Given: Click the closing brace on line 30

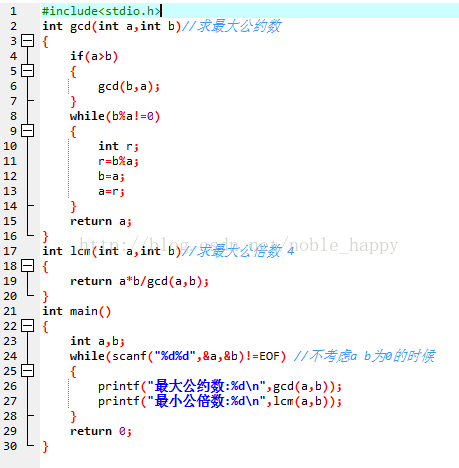Looking at the screenshot, I should (x=46, y=446).
